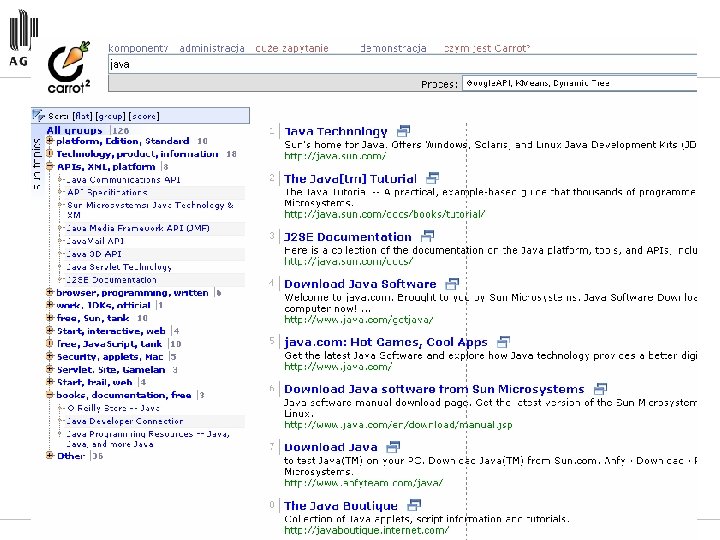Open Download Java result in new window icon
Viewport: 720px width, 540px height.
[x=394, y=447]
